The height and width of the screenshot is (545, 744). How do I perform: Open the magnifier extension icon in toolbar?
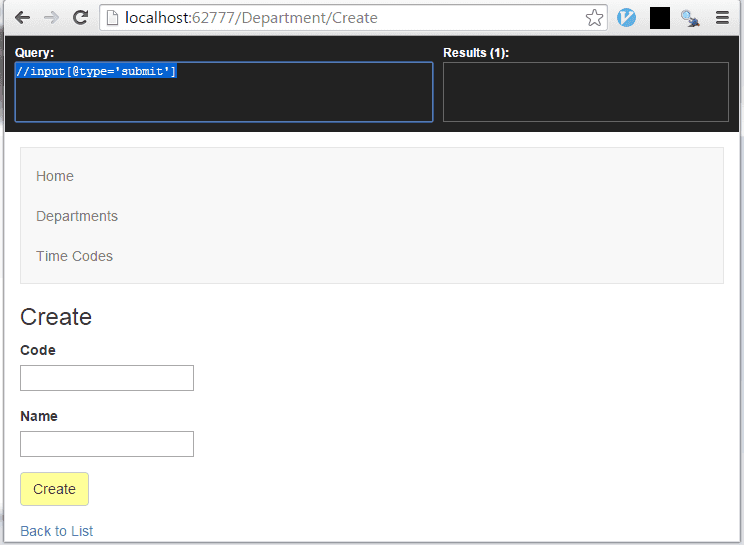click(690, 18)
